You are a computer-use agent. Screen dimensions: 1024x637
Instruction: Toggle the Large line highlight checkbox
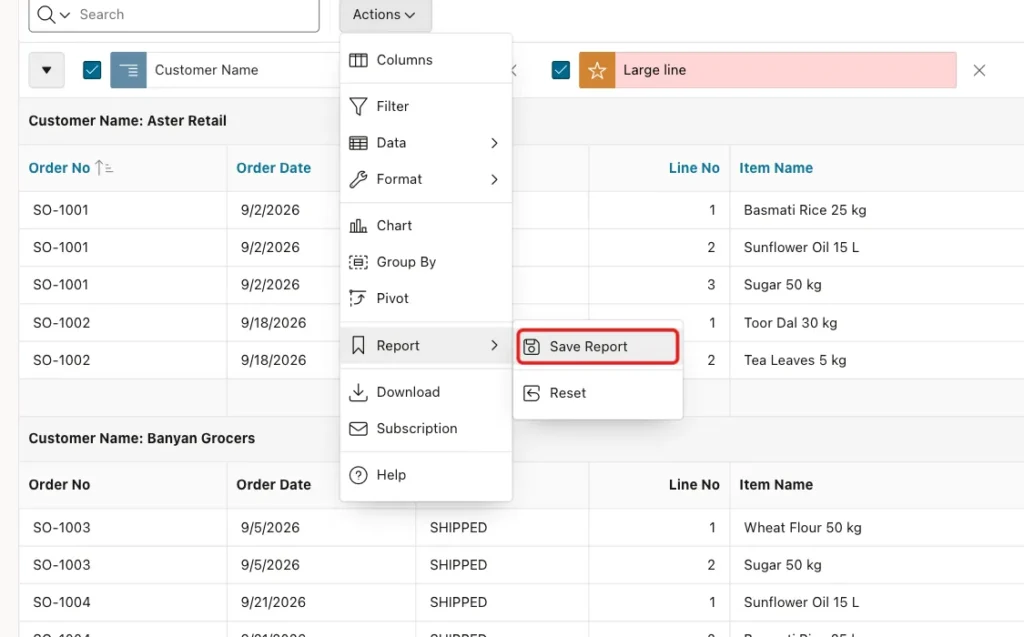click(560, 70)
